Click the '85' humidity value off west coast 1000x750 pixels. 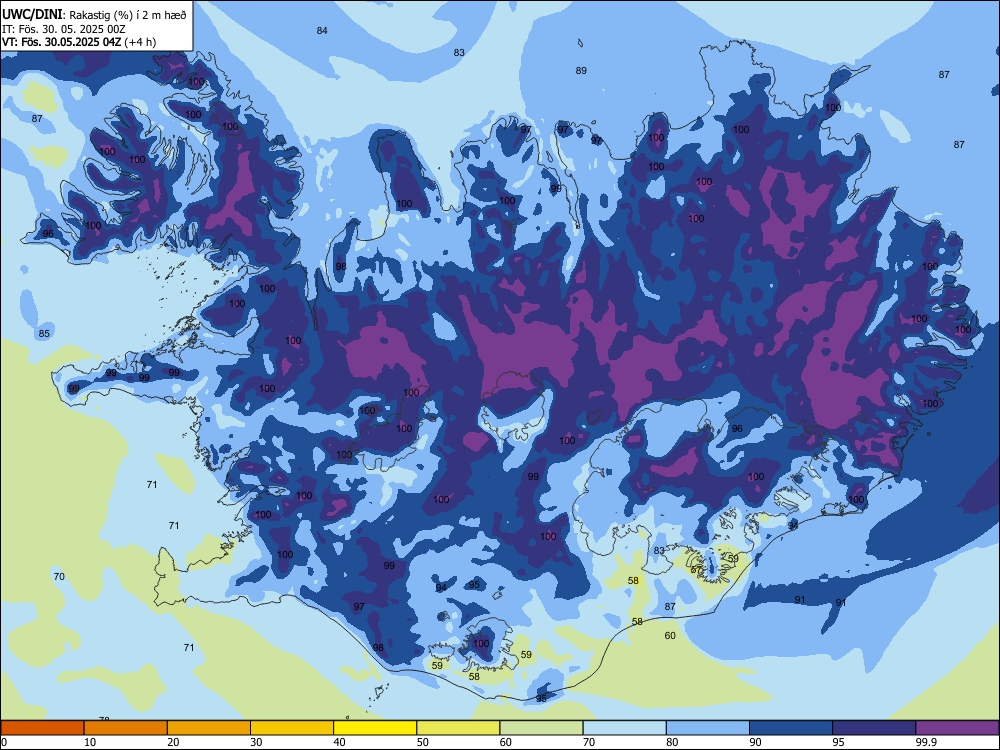coord(44,334)
